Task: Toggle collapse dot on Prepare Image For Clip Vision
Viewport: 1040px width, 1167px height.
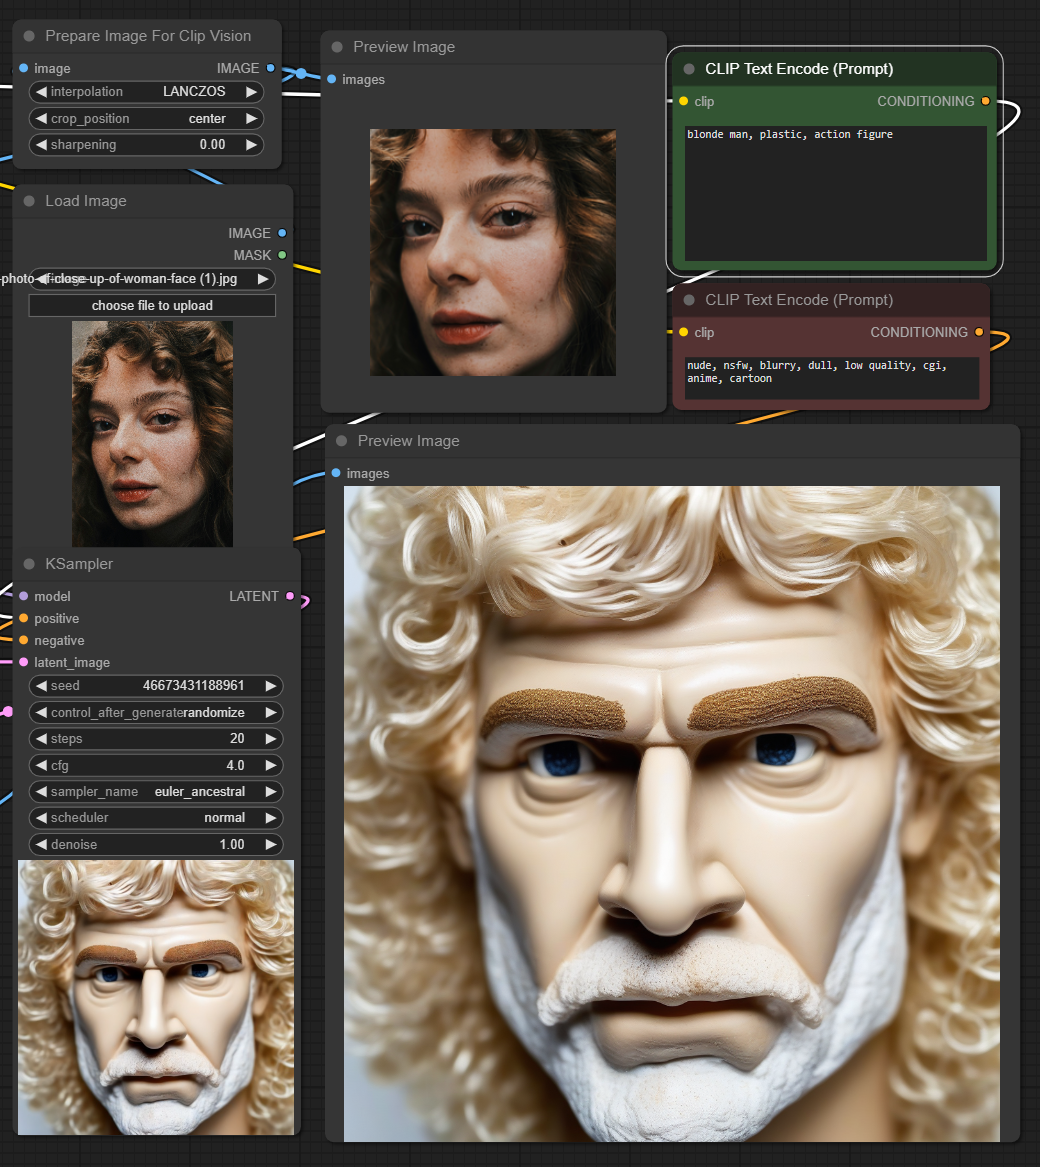Action: pos(29,37)
